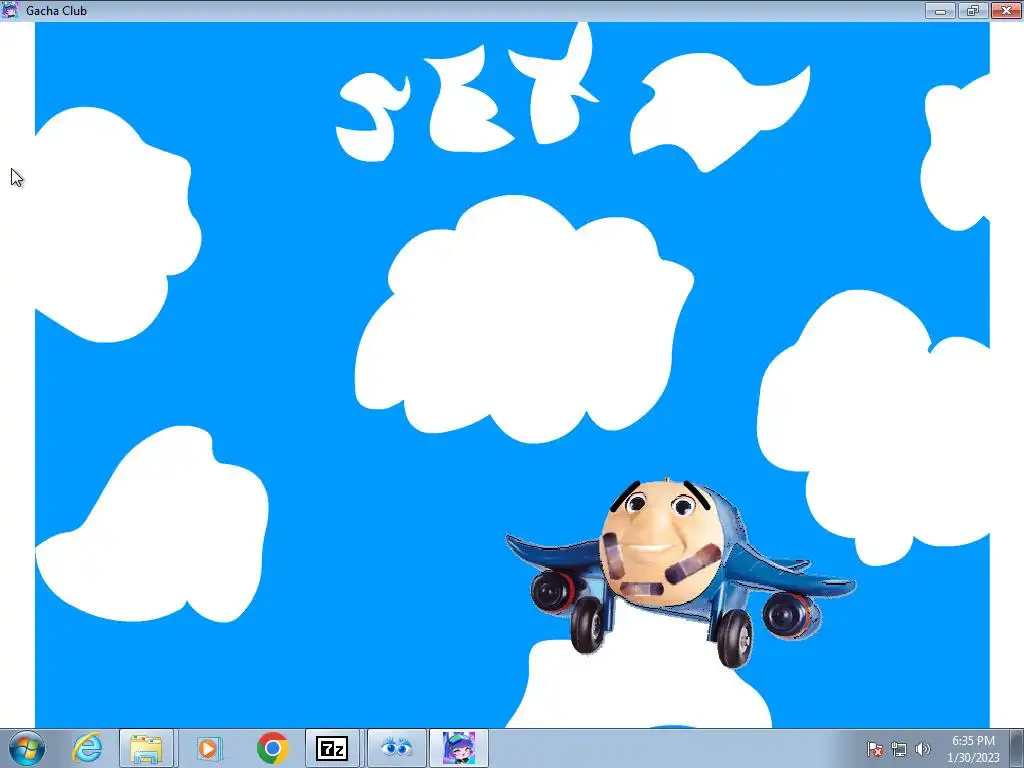Open the 7-Zip taskbar item
This screenshot has width=1024, height=768.
tap(332, 748)
